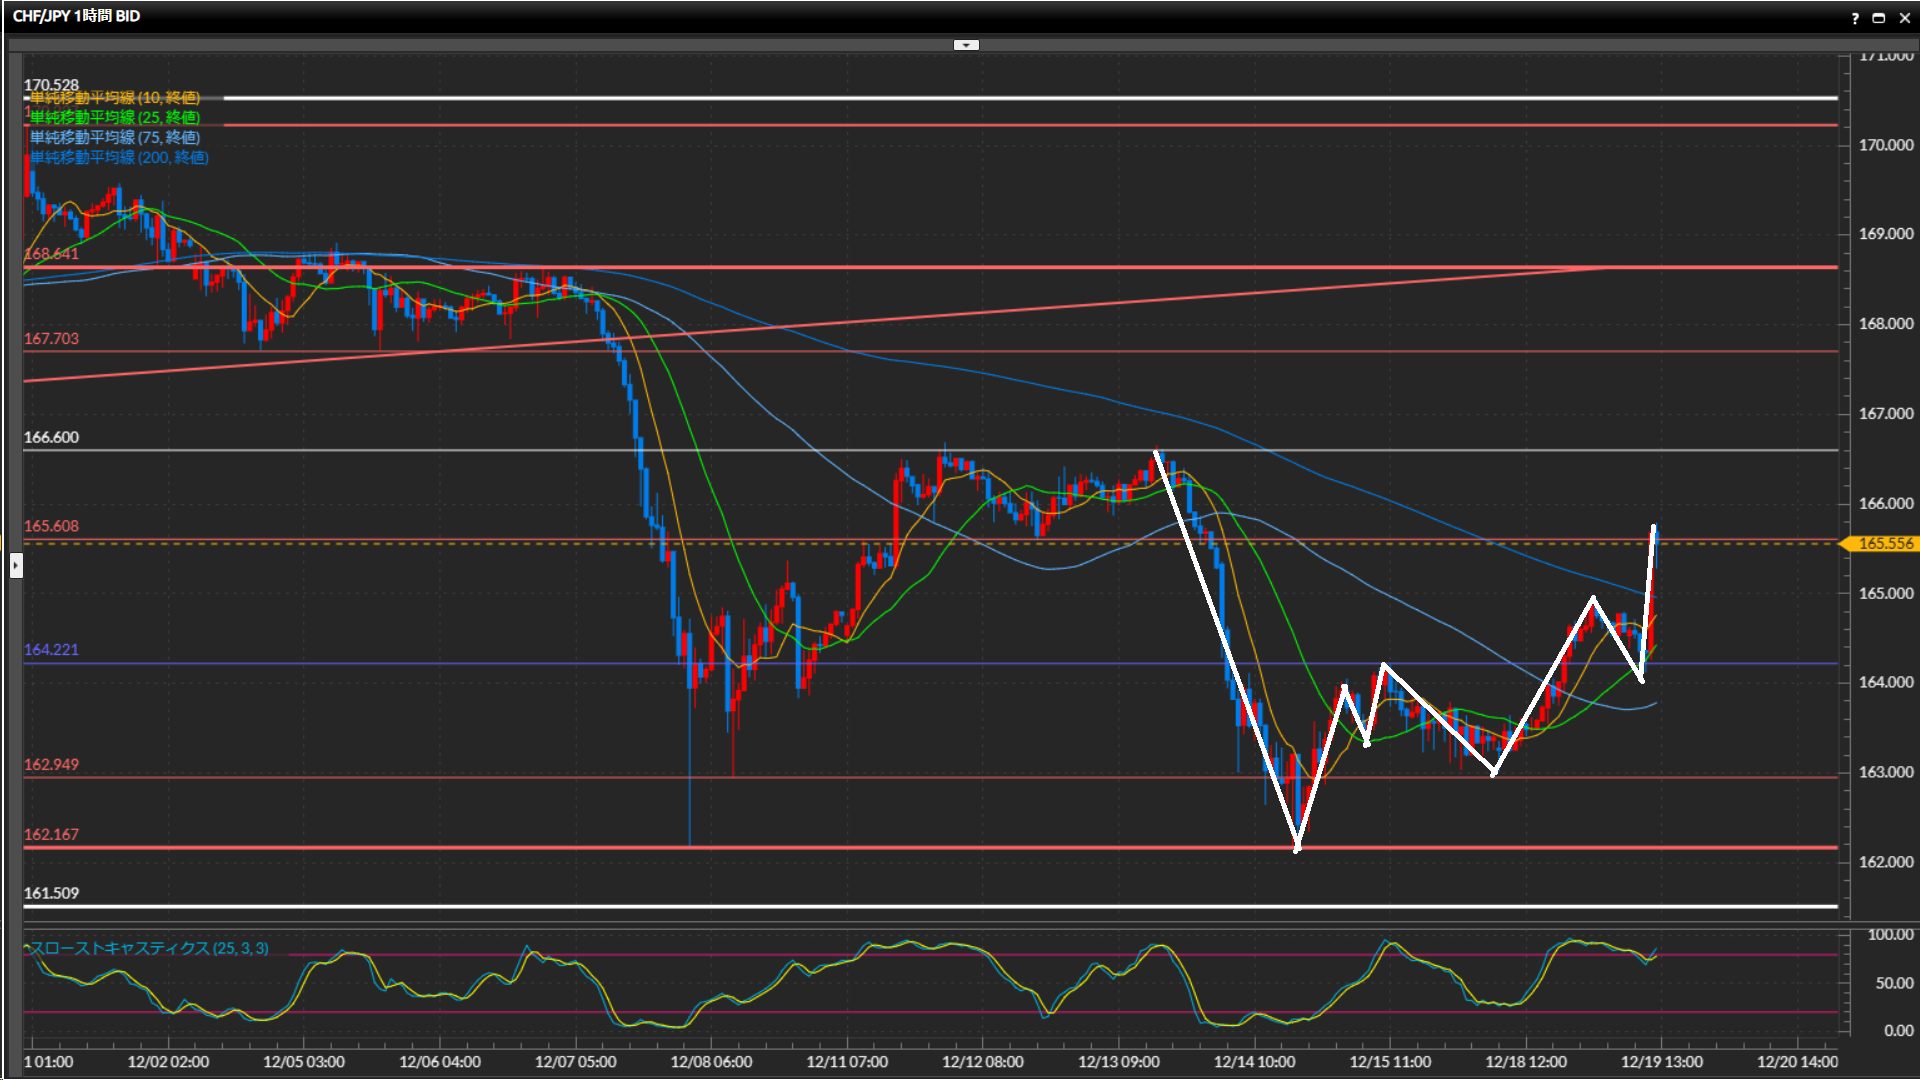This screenshot has height=1080, width=1920.
Task: Select the white horizontal line at 170.528
Action: point(1000,98)
